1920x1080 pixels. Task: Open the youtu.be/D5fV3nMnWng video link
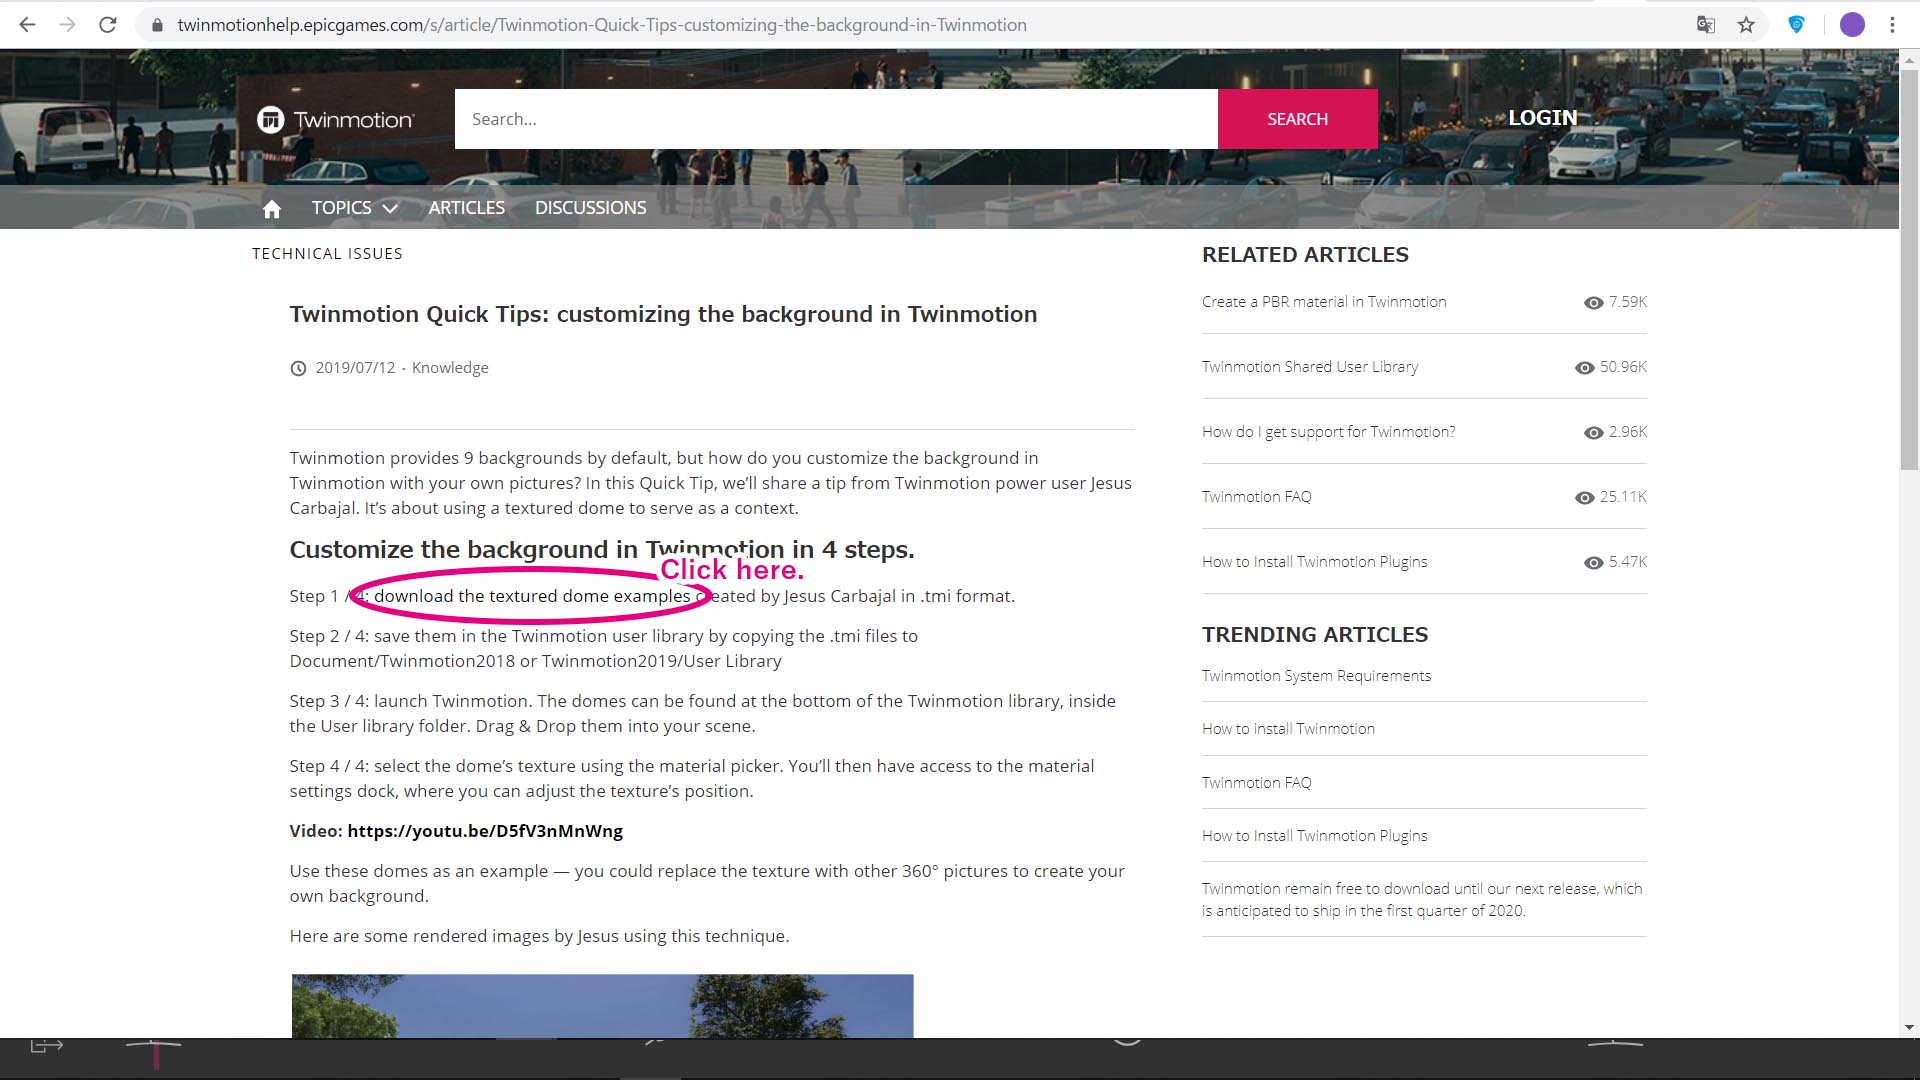[485, 831]
